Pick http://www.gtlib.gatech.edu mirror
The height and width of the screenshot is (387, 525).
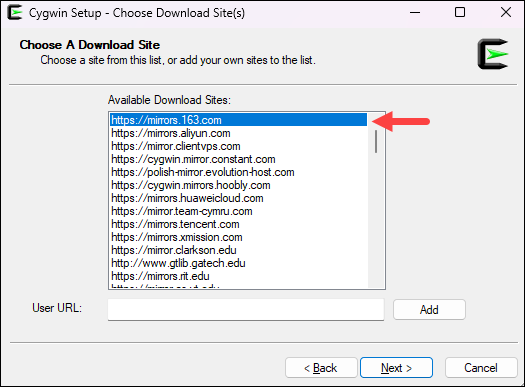coord(239,263)
